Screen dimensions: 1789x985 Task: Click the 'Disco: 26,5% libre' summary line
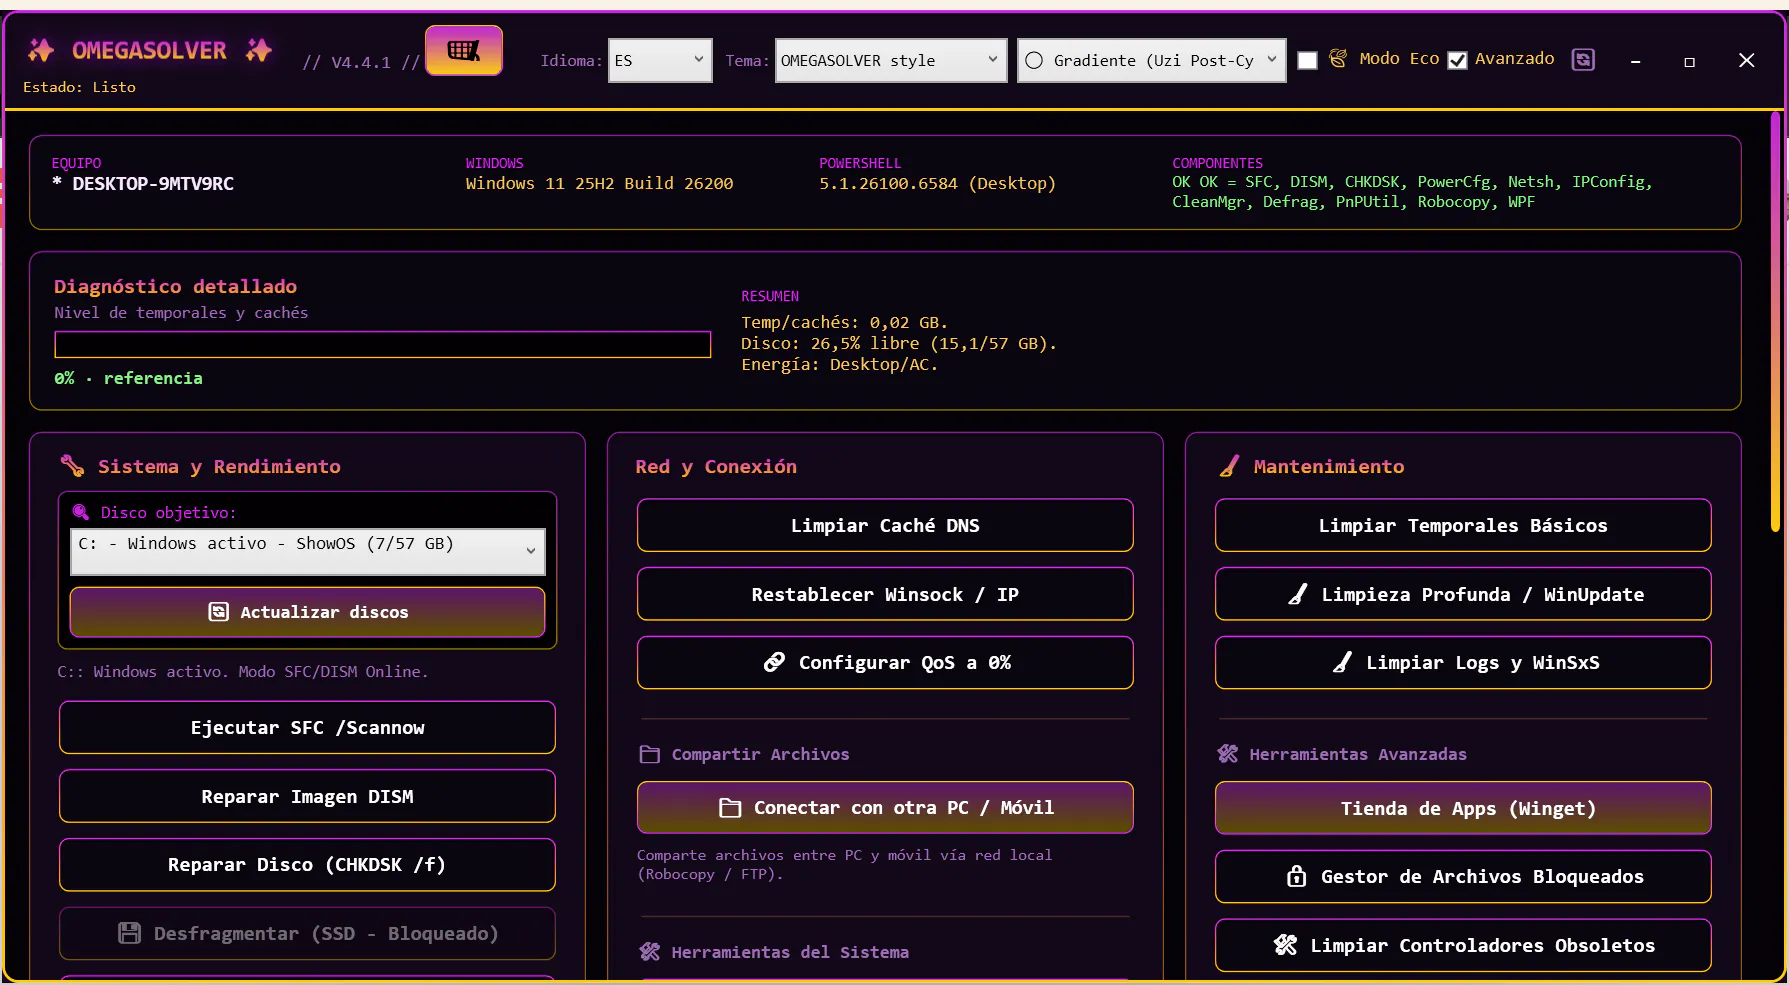point(898,344)
